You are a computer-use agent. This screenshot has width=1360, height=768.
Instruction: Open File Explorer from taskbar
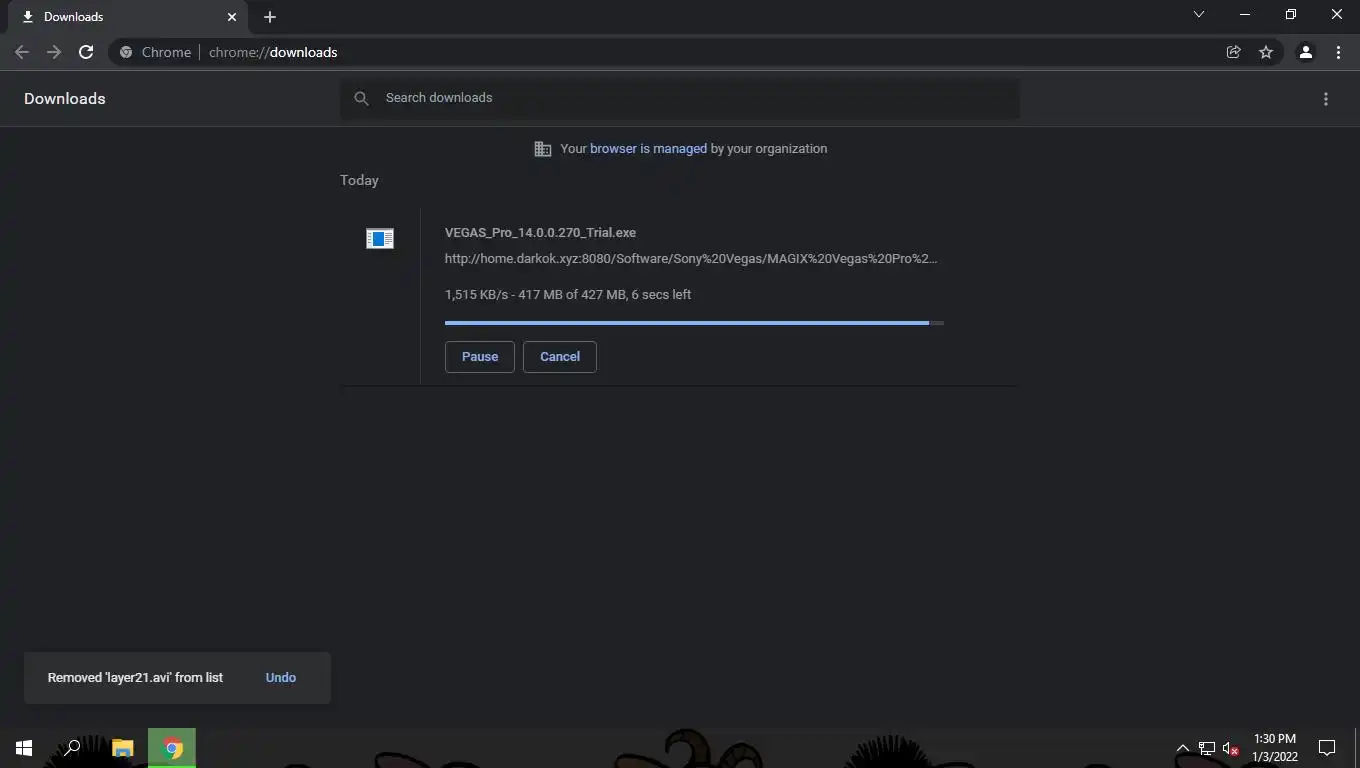pos(123,748)
